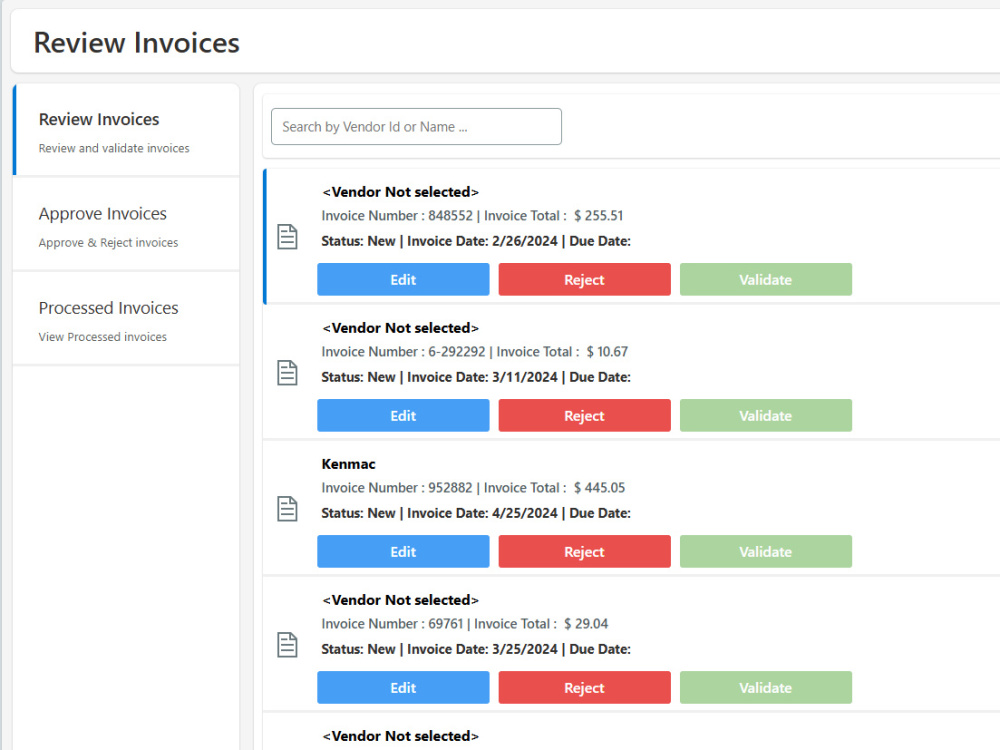Click status line with Invoice Date 3/25/2024
The width and height of the screenshot is (1000, 750).
click(476, 649)
